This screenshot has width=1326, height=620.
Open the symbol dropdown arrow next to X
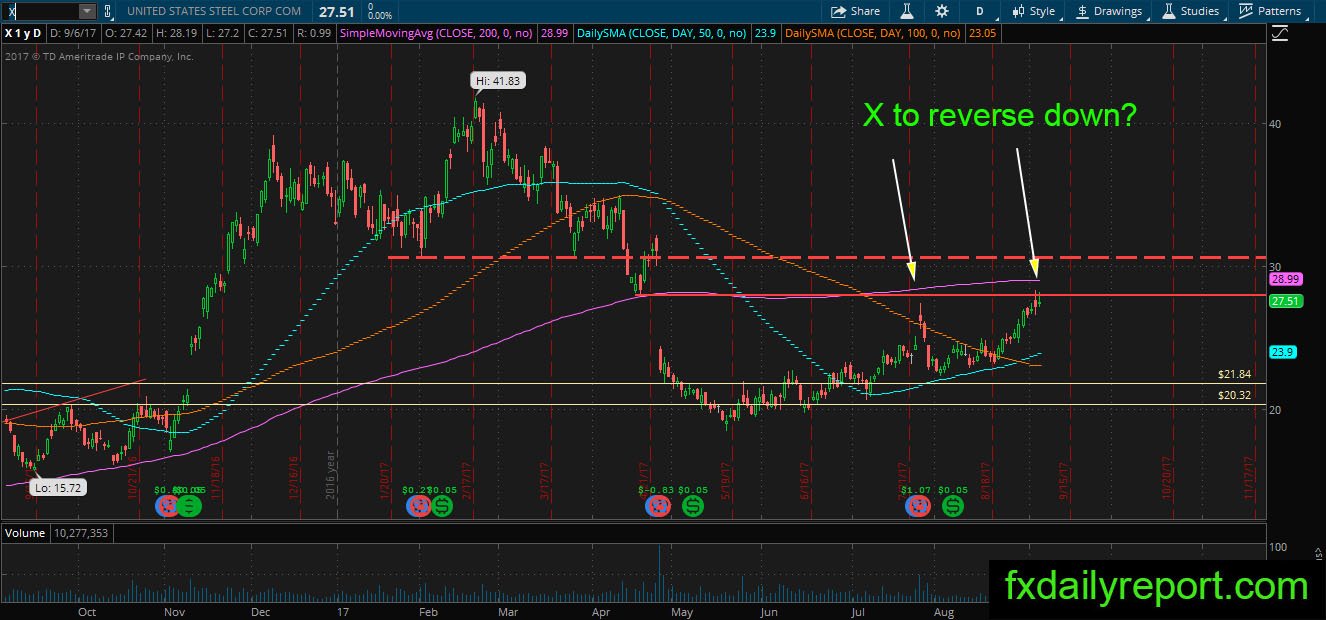[87, 11]
